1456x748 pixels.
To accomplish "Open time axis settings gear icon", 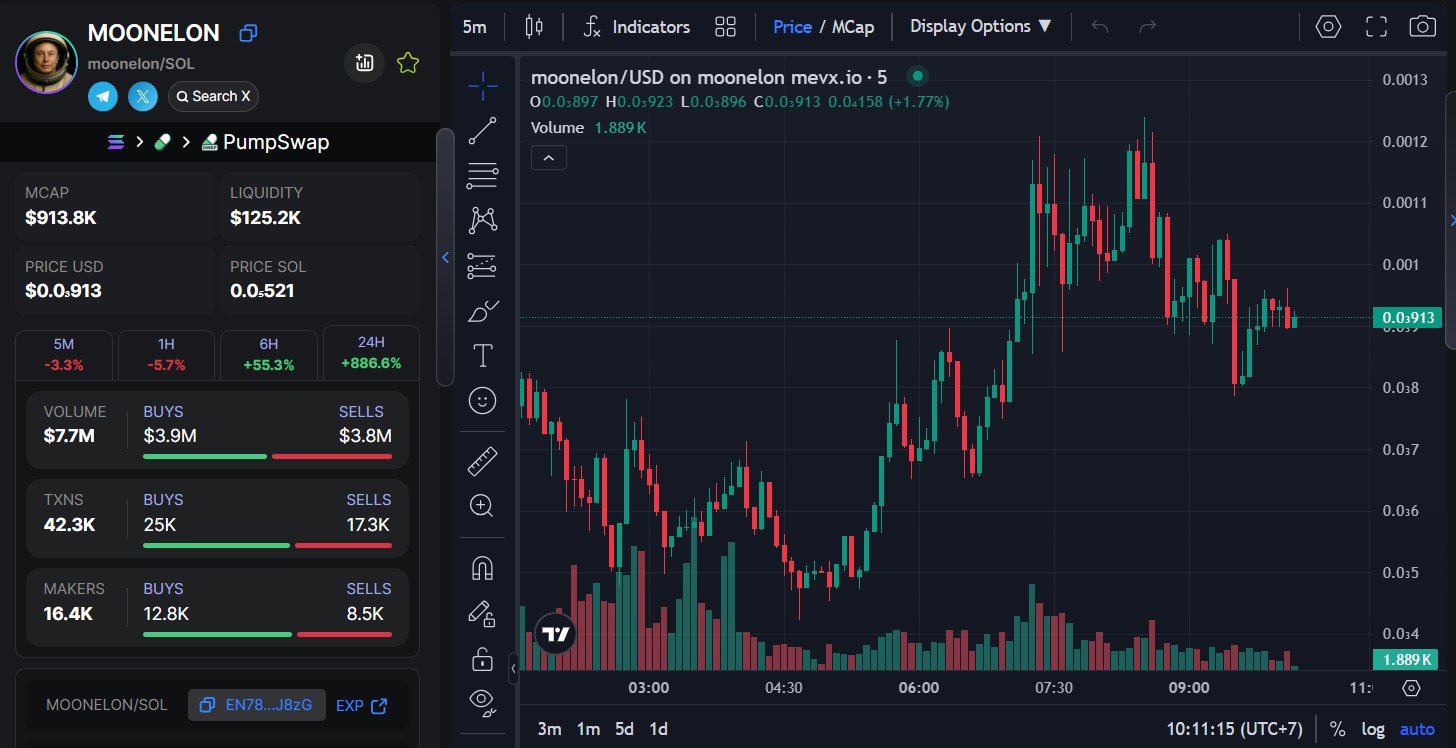I will point(1411,688).
